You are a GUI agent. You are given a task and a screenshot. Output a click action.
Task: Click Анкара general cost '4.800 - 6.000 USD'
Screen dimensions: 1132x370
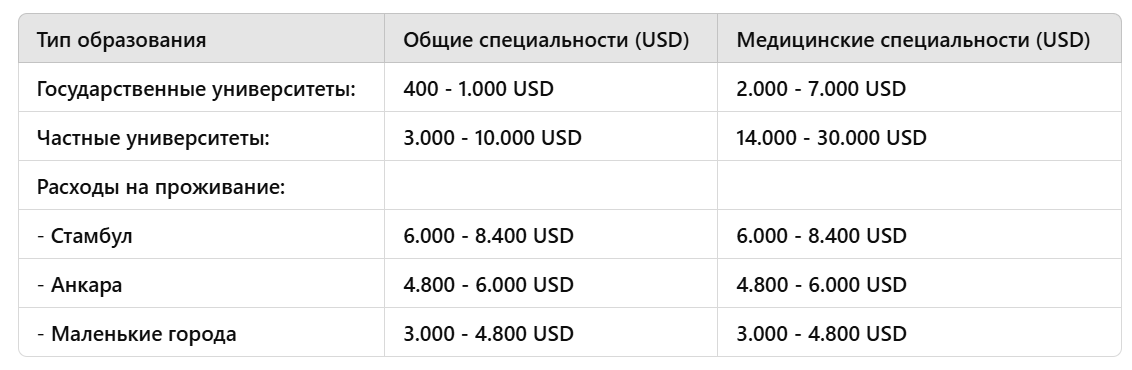point(488,285)
